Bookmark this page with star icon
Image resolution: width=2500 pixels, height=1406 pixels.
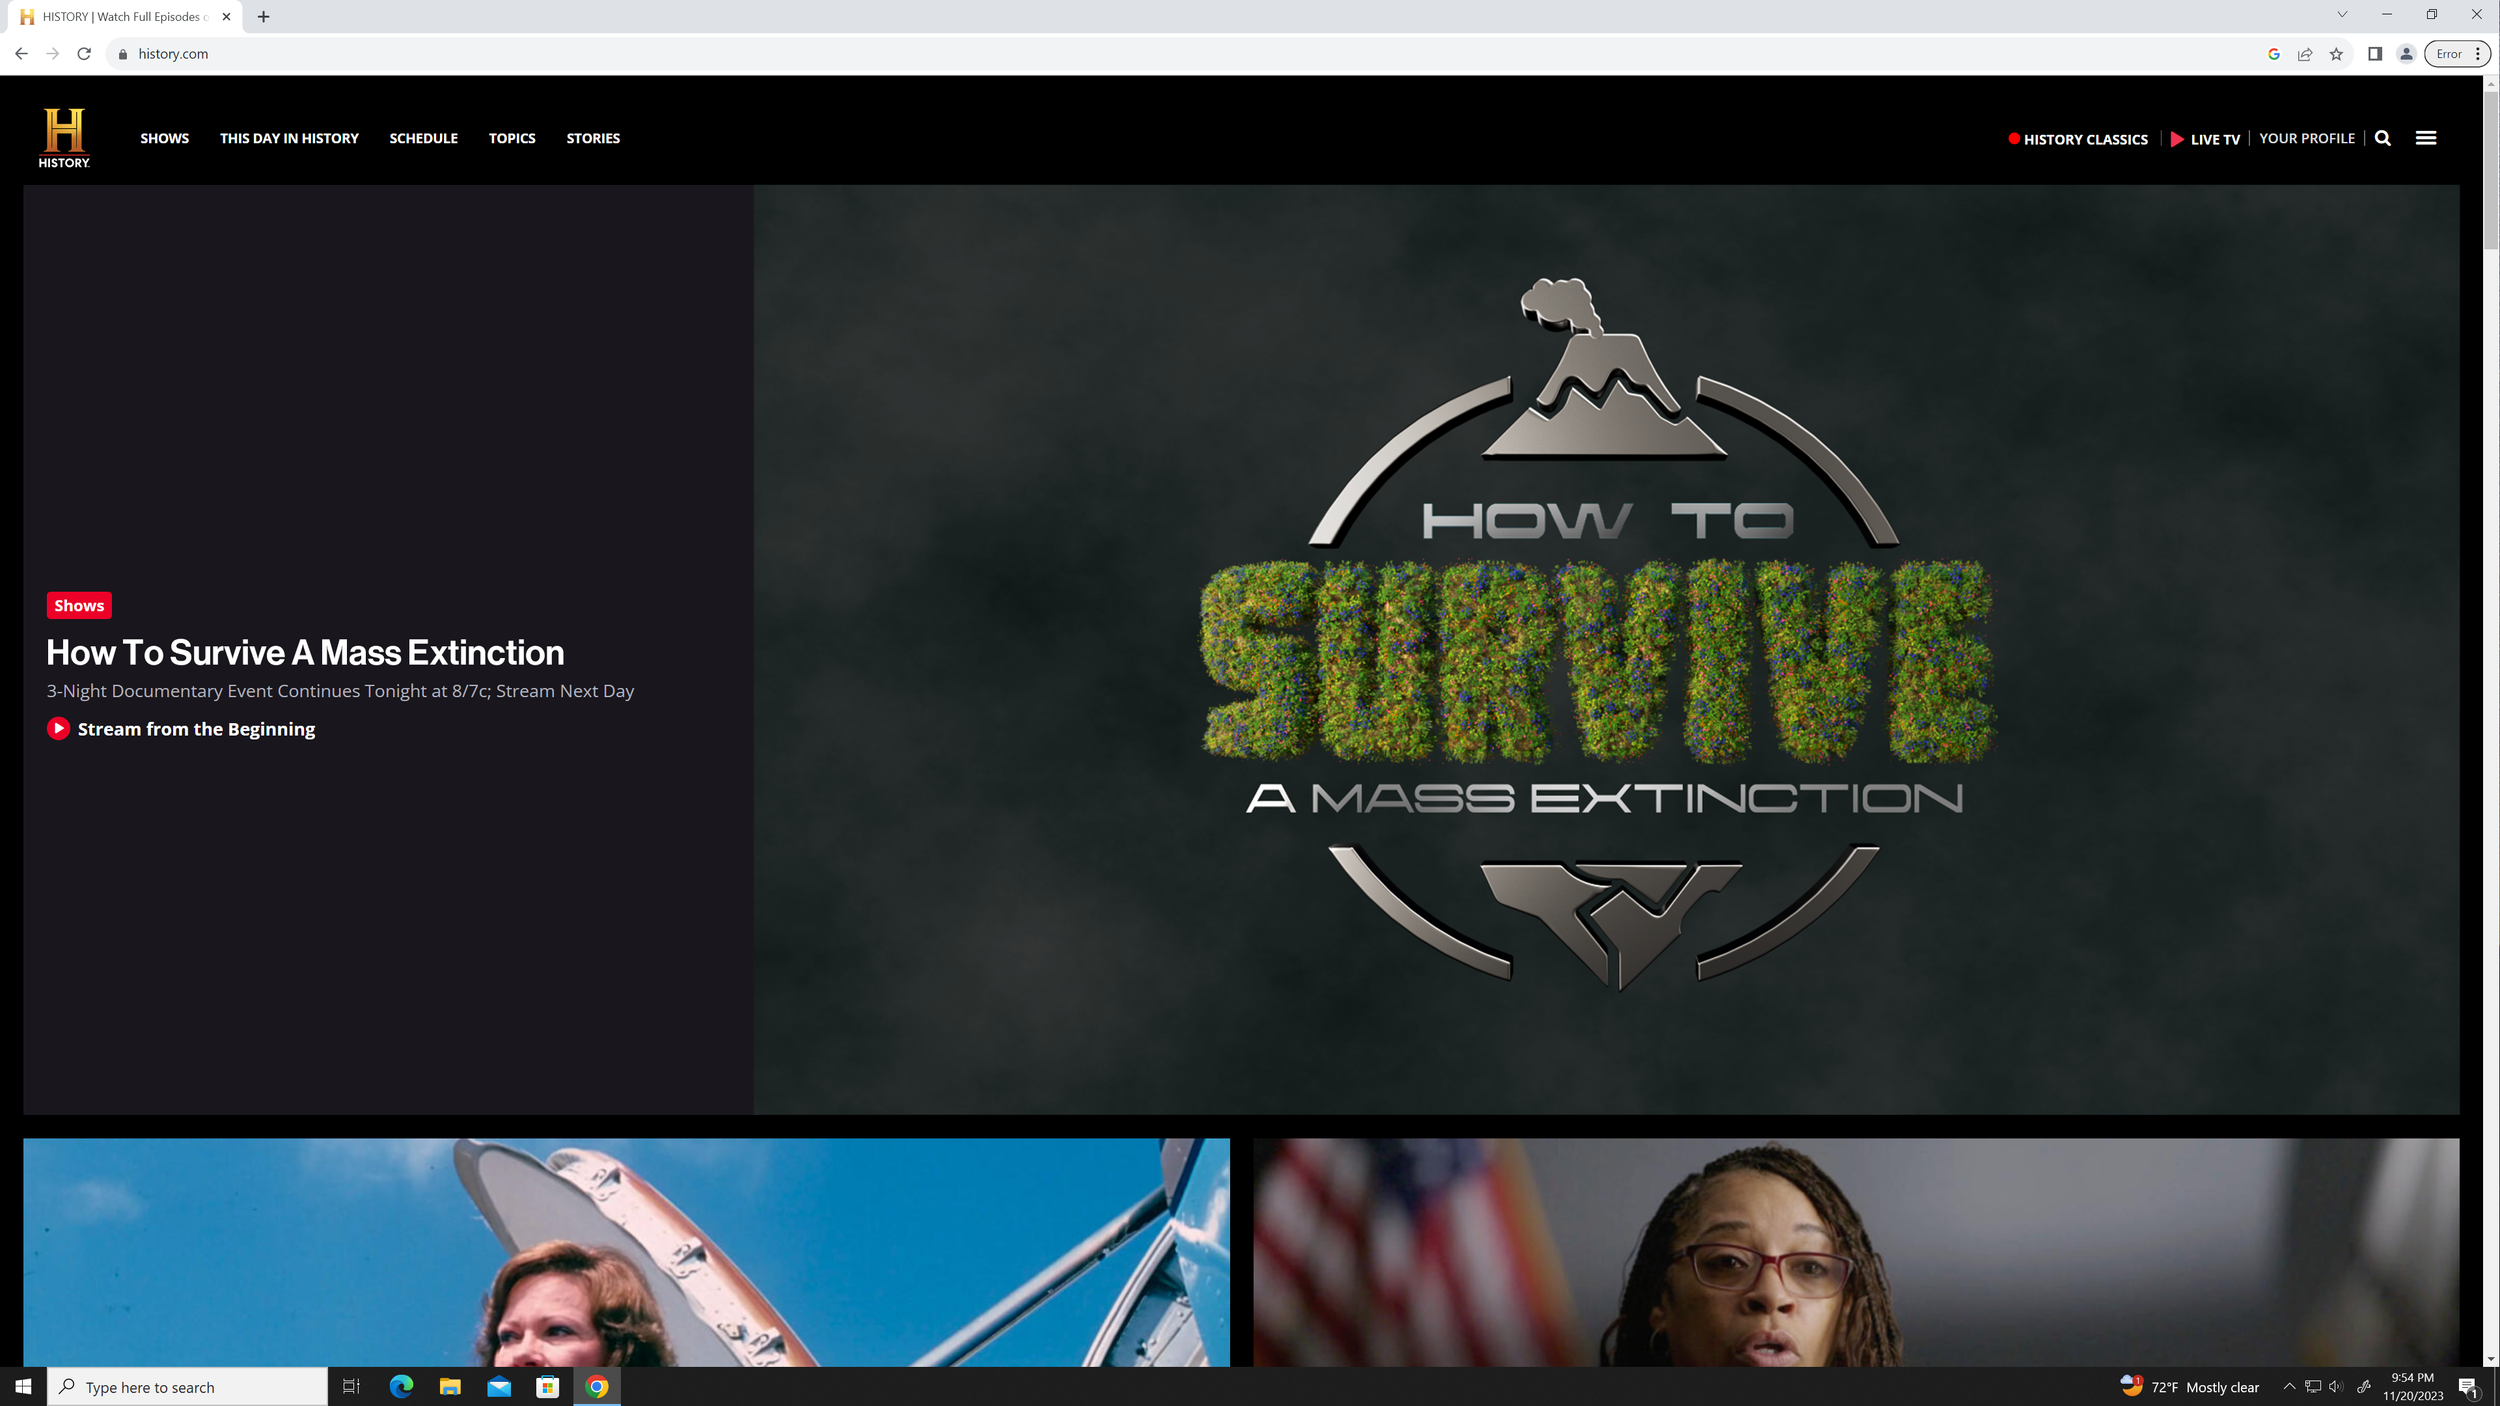pos(2336,54)
